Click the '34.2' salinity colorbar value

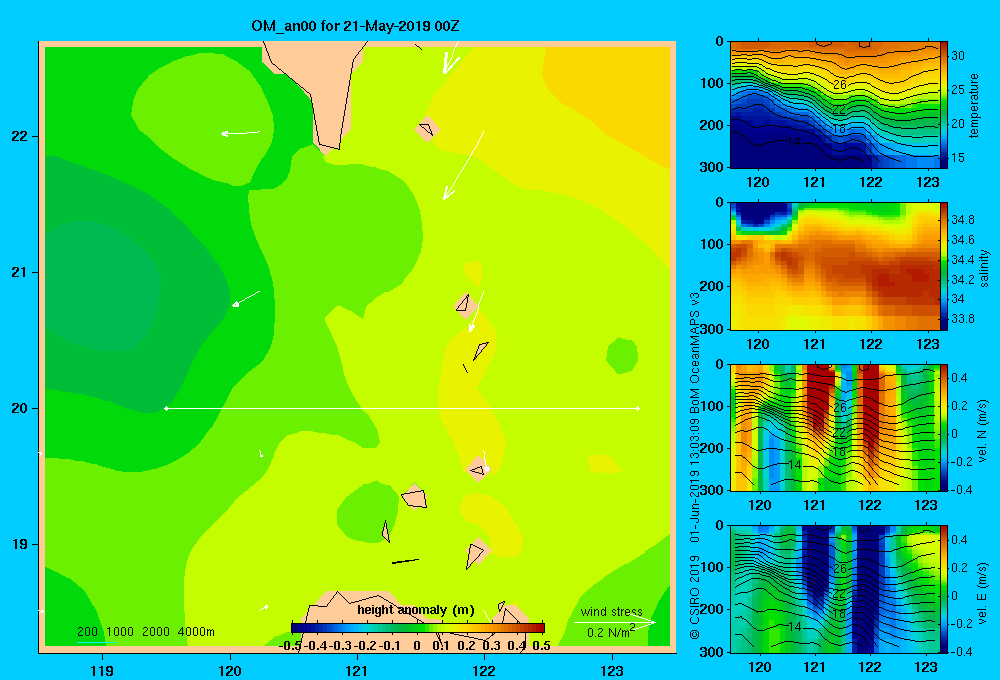(x=962, y=279)
